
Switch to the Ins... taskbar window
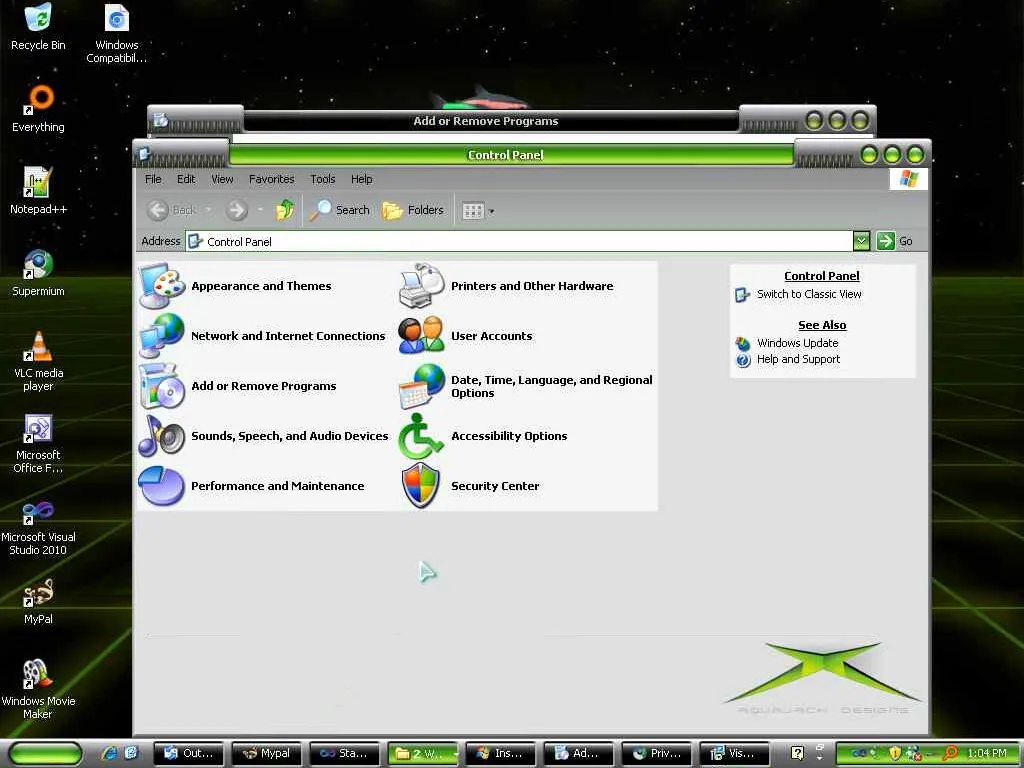(502, 754)
